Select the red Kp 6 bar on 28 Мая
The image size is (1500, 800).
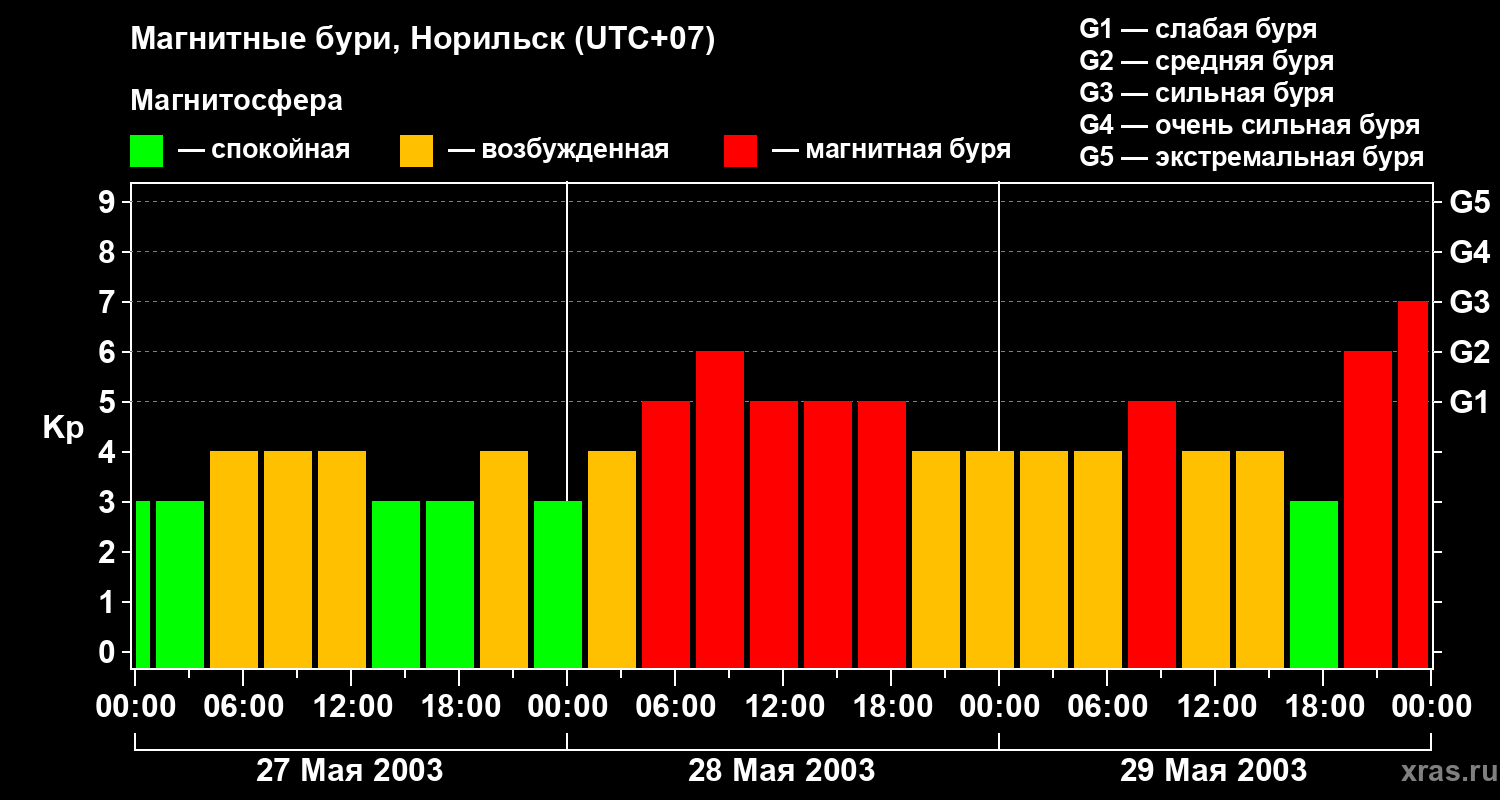[x=720, y=509]
